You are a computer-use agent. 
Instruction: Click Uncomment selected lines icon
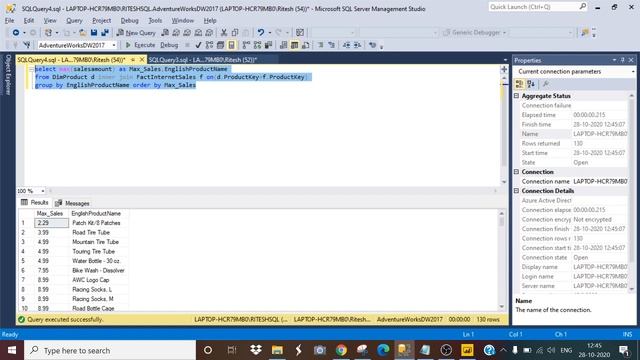tap(331, 45)
